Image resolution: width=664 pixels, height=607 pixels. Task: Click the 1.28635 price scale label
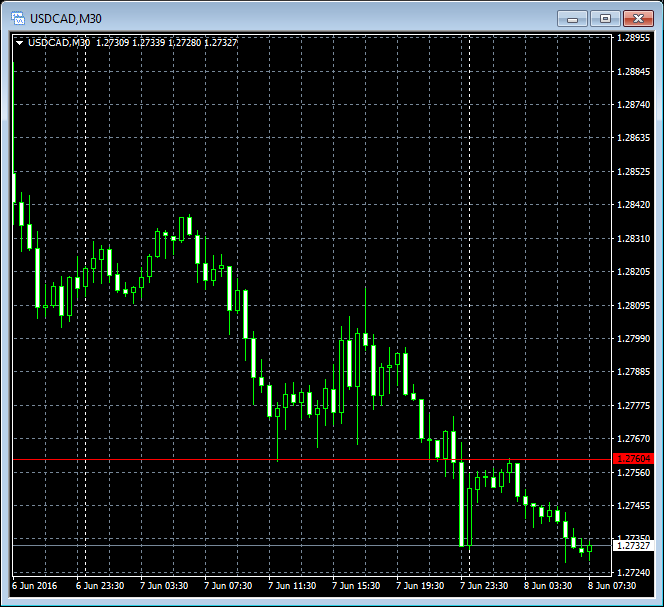tap(634, 138)
